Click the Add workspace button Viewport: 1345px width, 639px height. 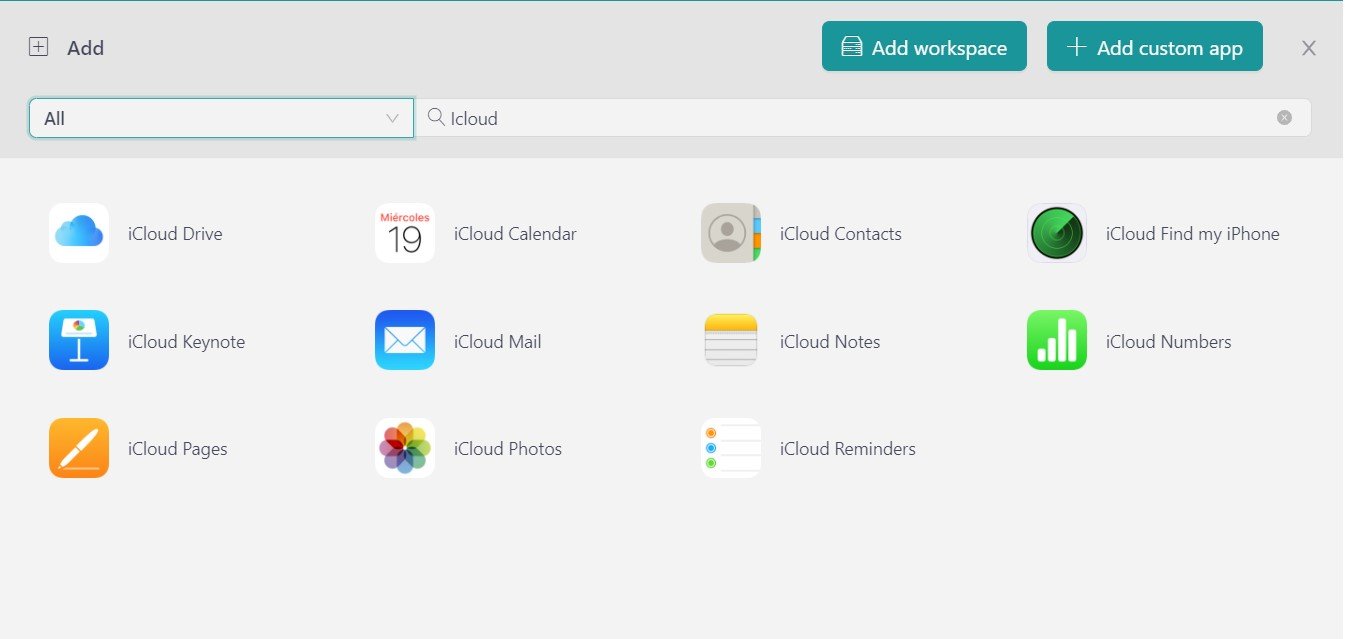[x=923, y=46]
